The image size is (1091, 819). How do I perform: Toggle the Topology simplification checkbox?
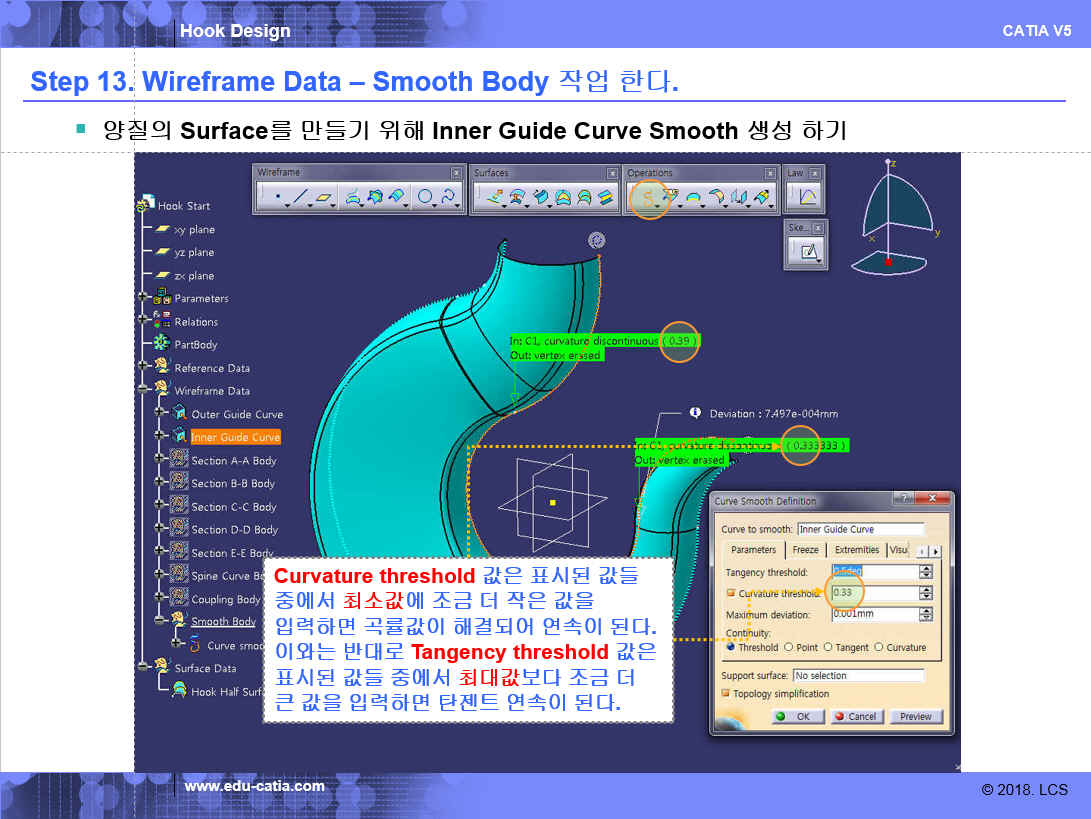tap(726, 693)
